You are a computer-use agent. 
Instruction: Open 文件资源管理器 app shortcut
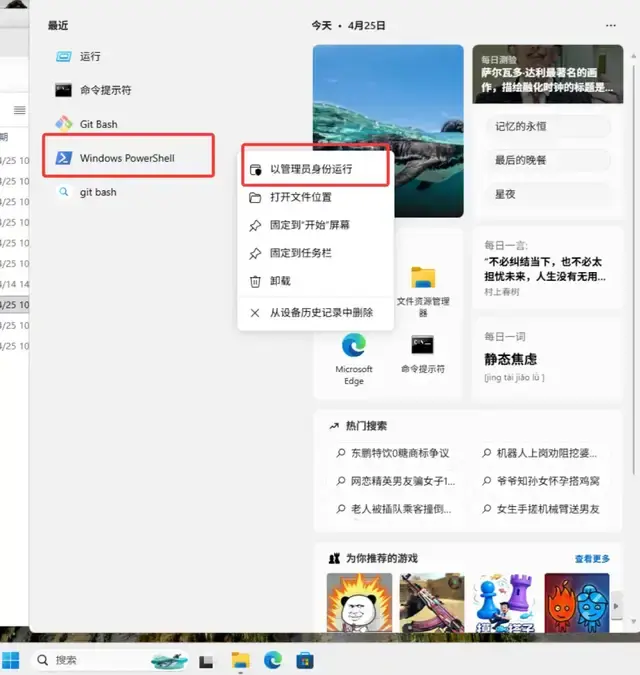point(423,291)
